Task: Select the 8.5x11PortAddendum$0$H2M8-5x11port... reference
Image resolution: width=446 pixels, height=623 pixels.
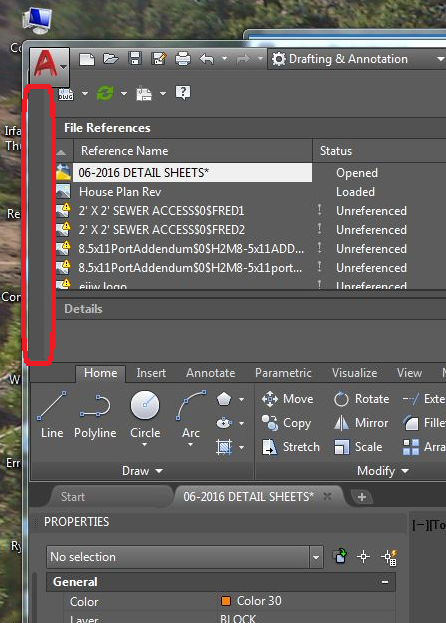Action: [190, 268]
